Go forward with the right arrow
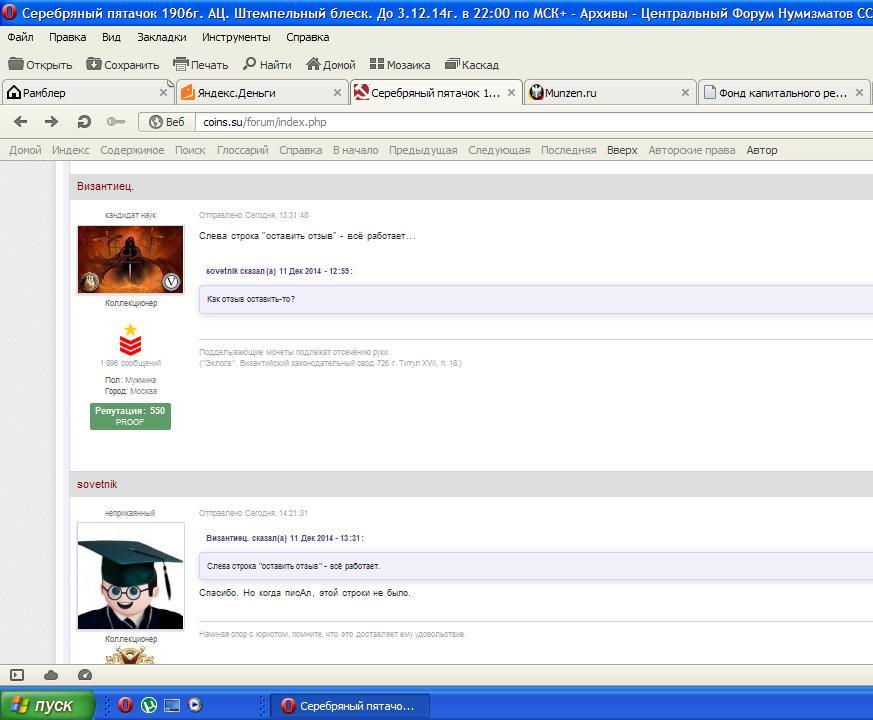The height and width of the screenshot is (720, 873). pyautogui.click(x=52, y=121)
